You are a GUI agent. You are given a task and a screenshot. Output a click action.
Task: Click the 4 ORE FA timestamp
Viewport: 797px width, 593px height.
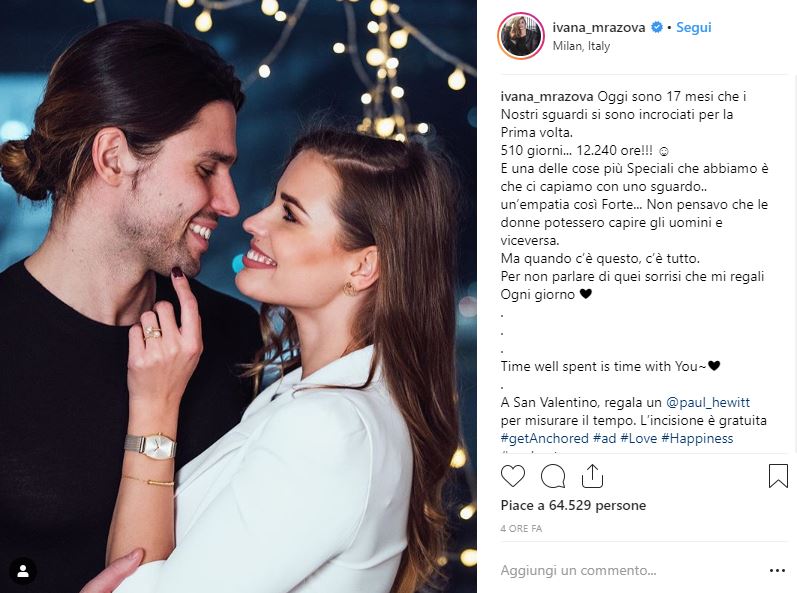pyautogui.click(x=521, y=528)
